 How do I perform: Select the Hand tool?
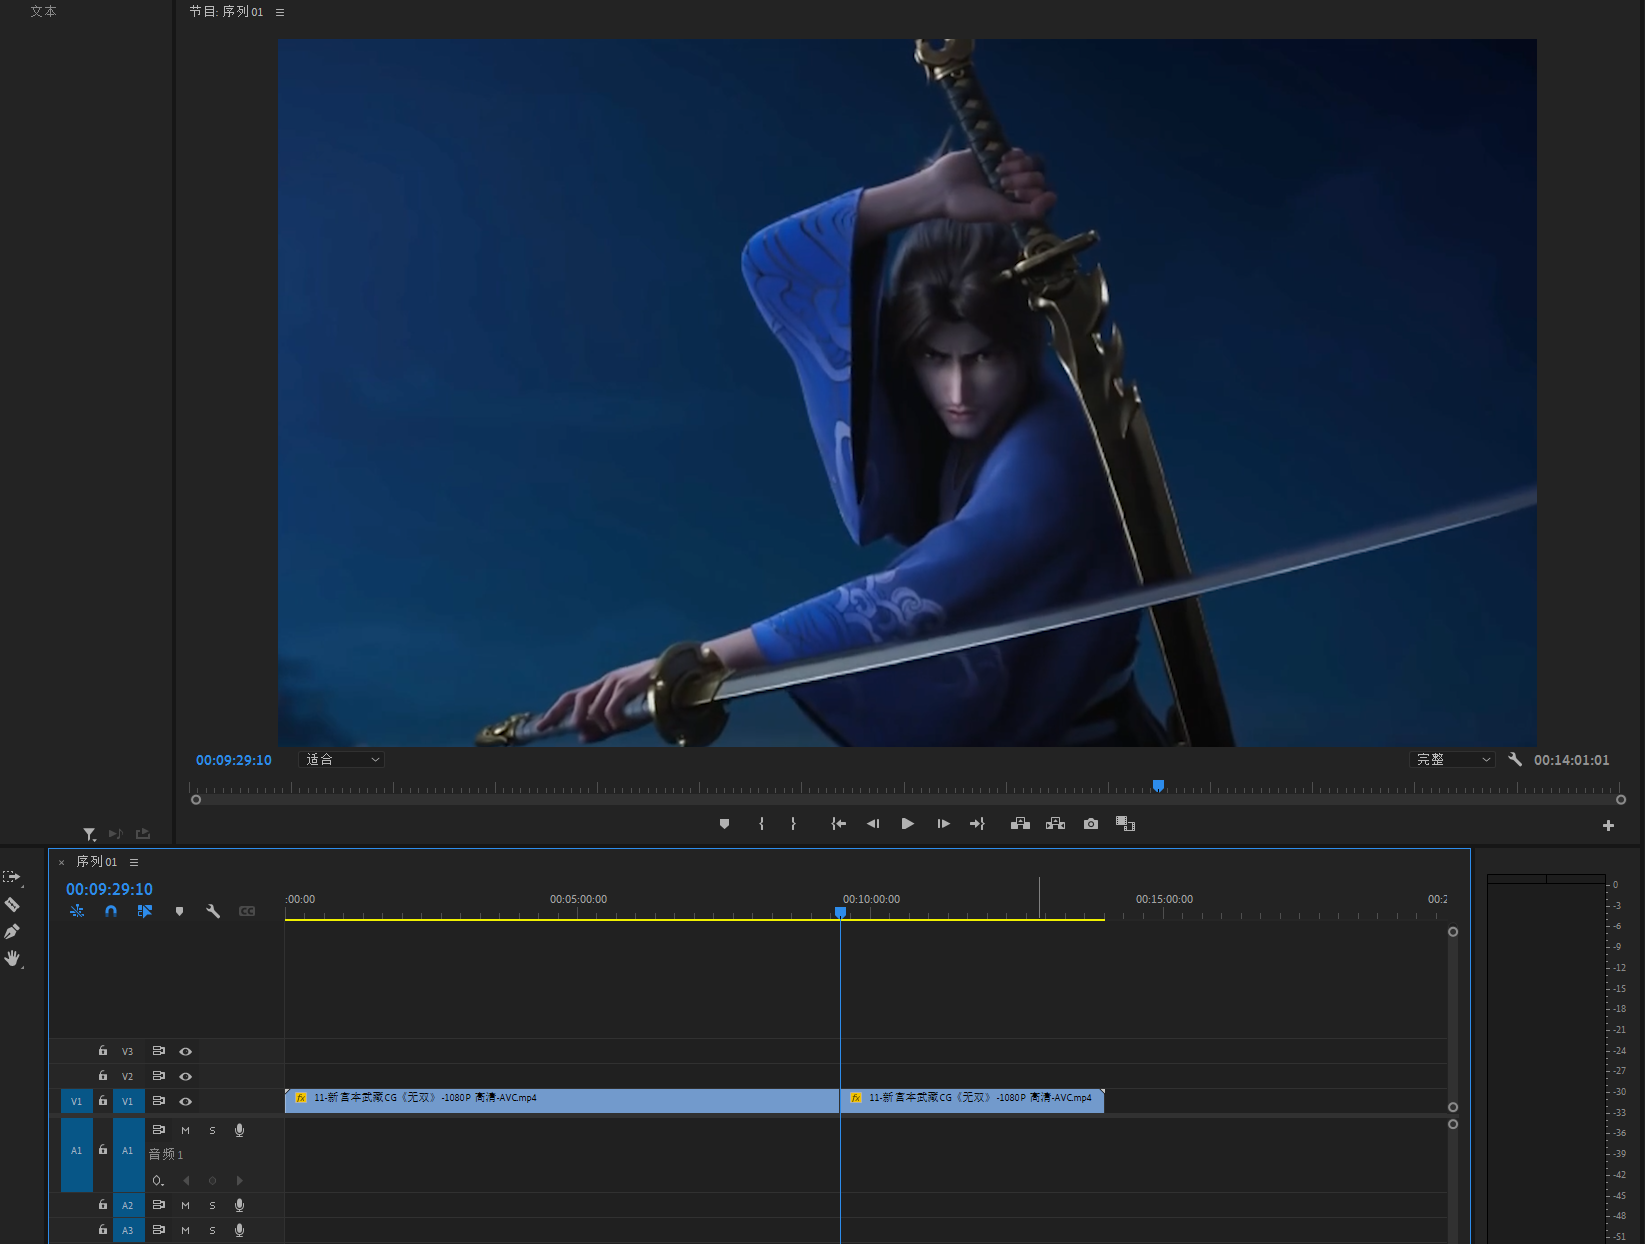click(x=12, y=958)
